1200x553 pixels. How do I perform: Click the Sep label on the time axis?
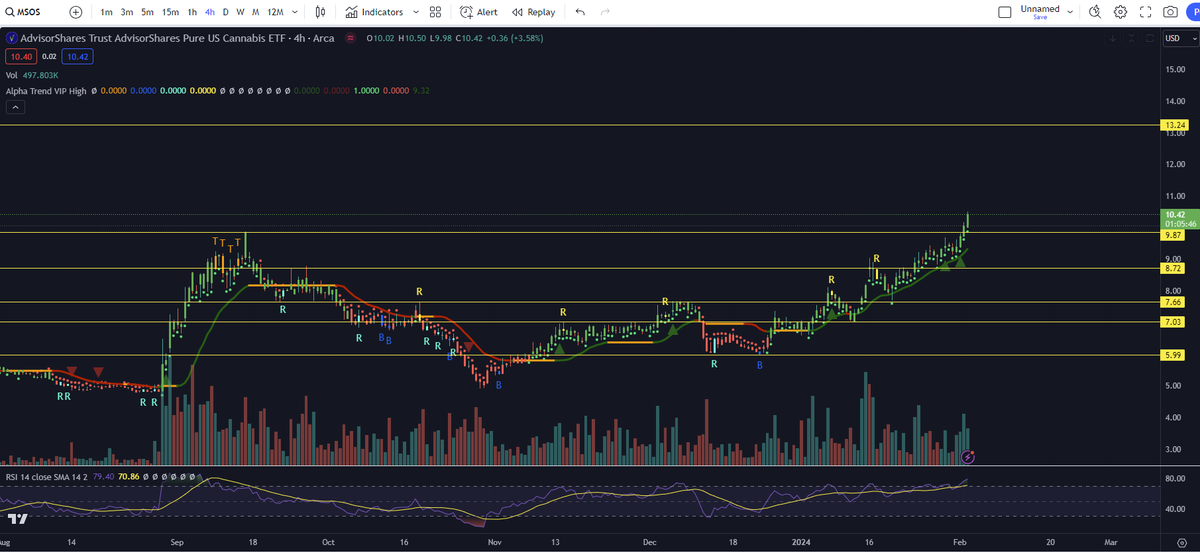click(178, 540)
